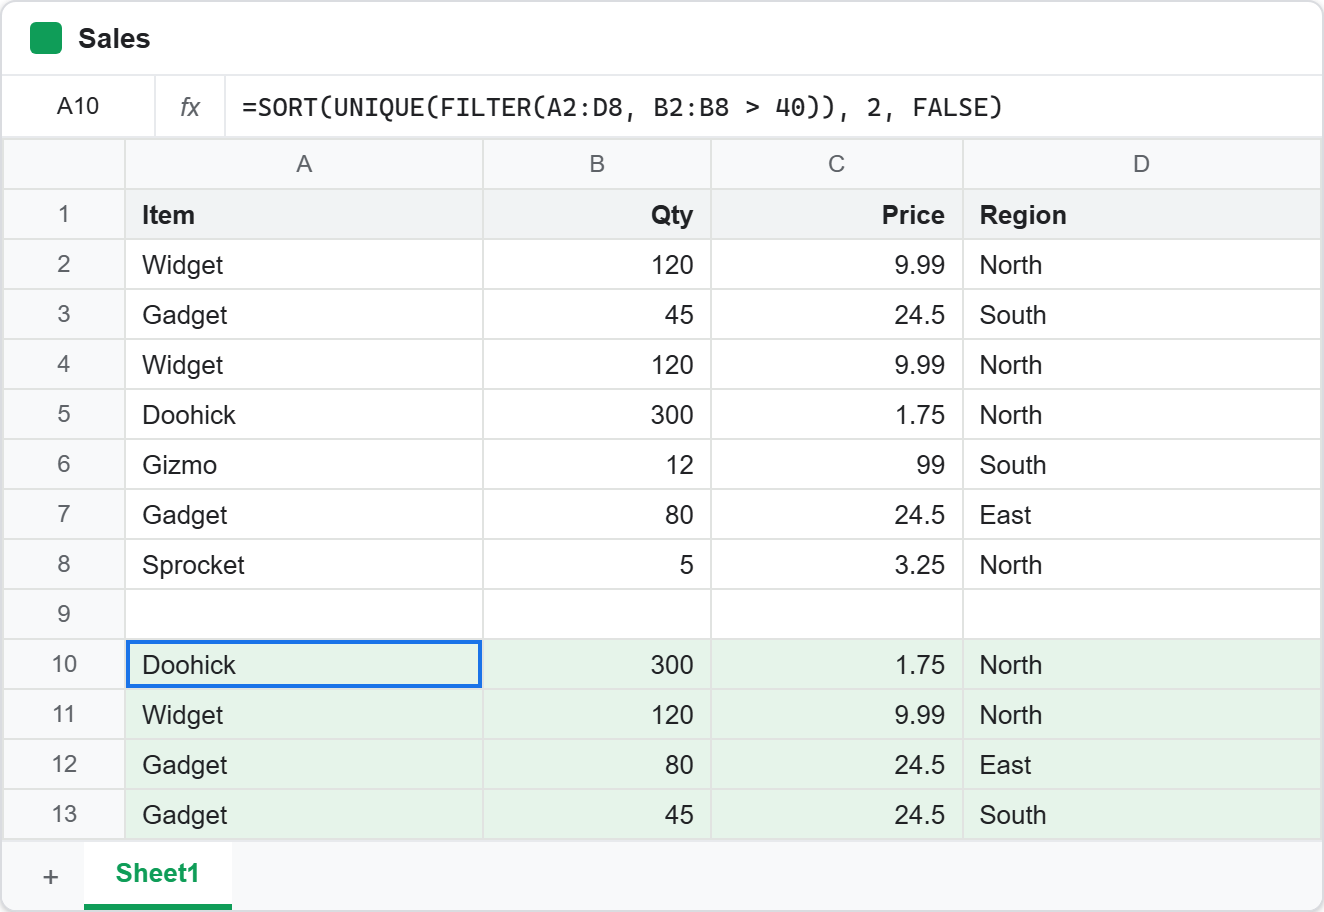The width and height of the screenshot is (1324, 912).
Task: Click the A10 name box
Action: [x=78, y=107]
